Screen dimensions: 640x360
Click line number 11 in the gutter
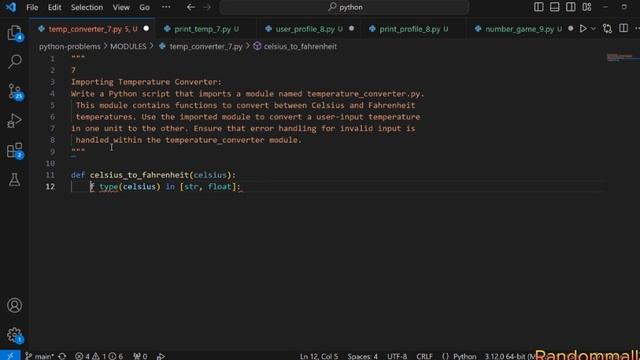coord(50,175)
